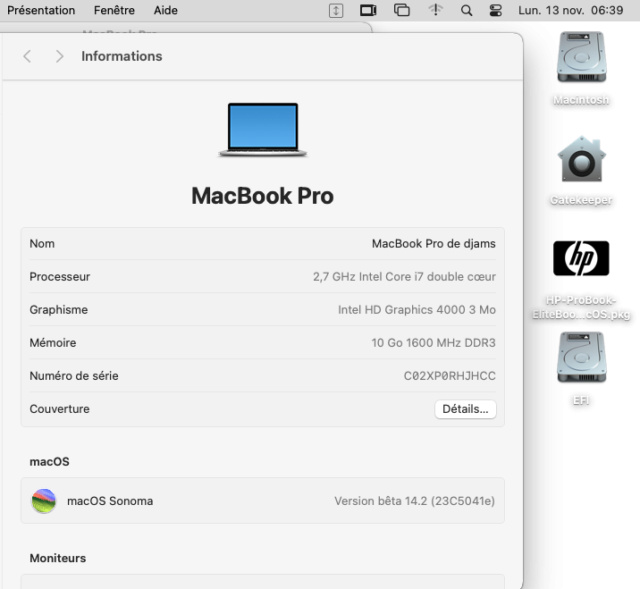Open coverage Détails… button
Screen dimensions: 640x589
click(x=465, y=409)
